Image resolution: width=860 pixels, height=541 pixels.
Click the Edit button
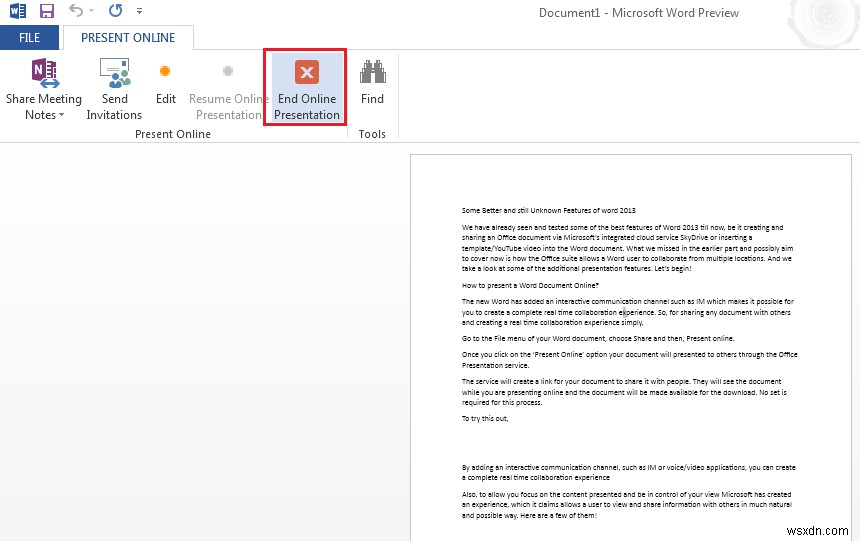point(165,84)
